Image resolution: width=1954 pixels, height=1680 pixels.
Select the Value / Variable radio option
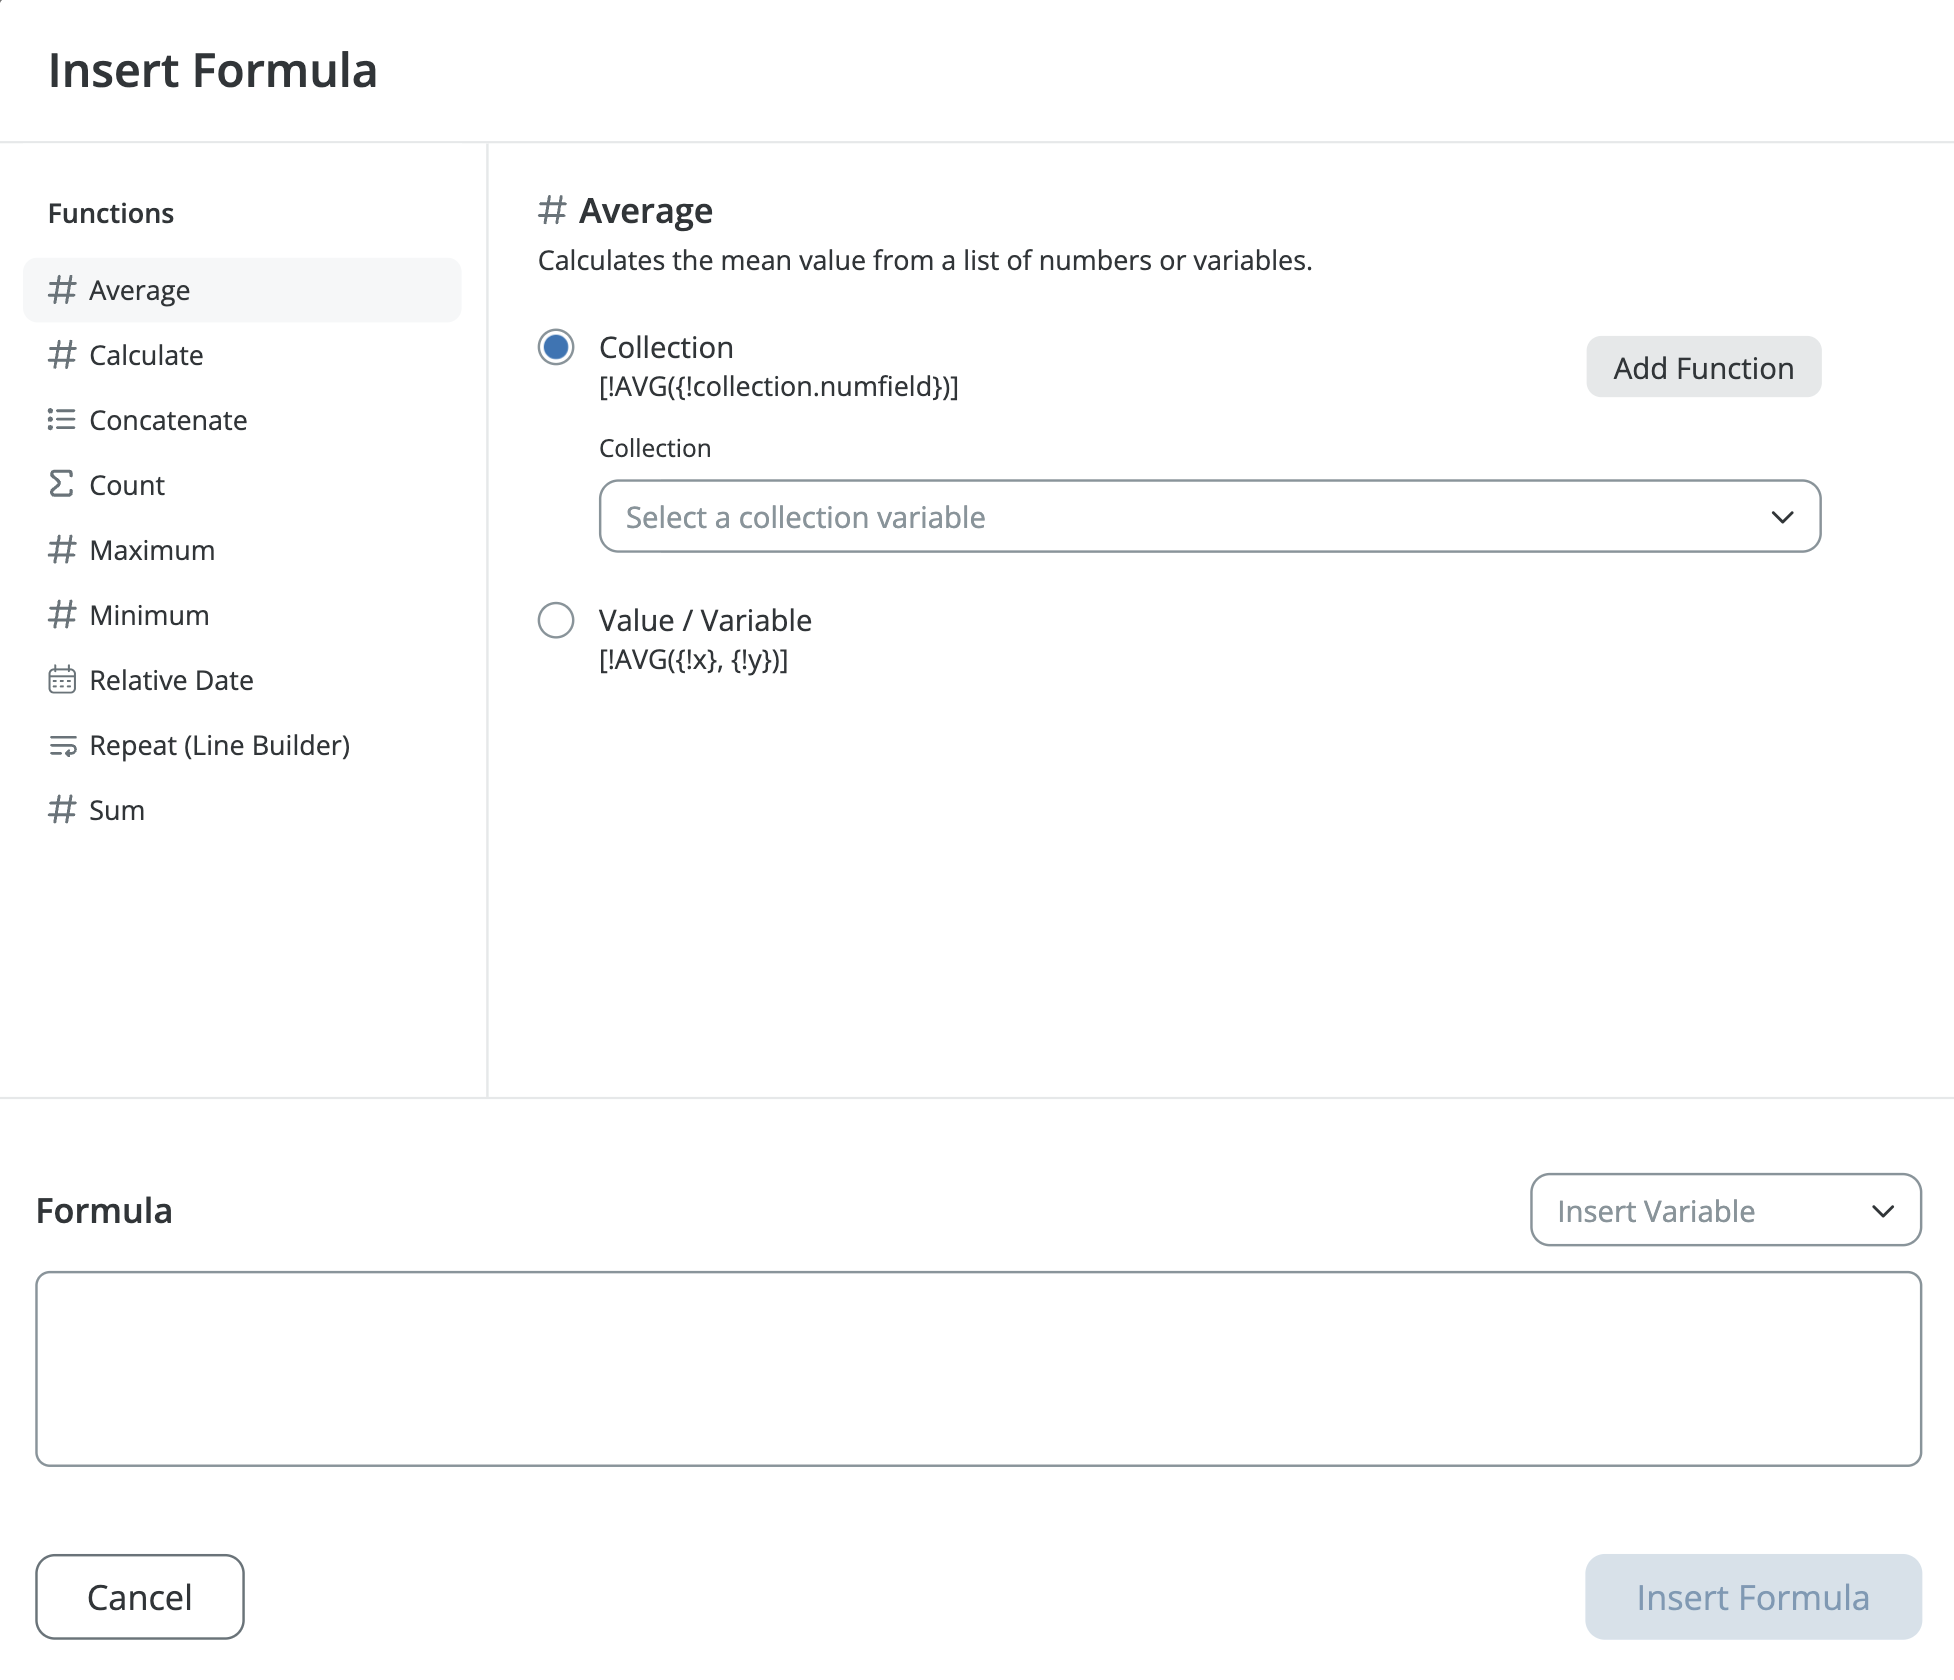click(556, 620)
